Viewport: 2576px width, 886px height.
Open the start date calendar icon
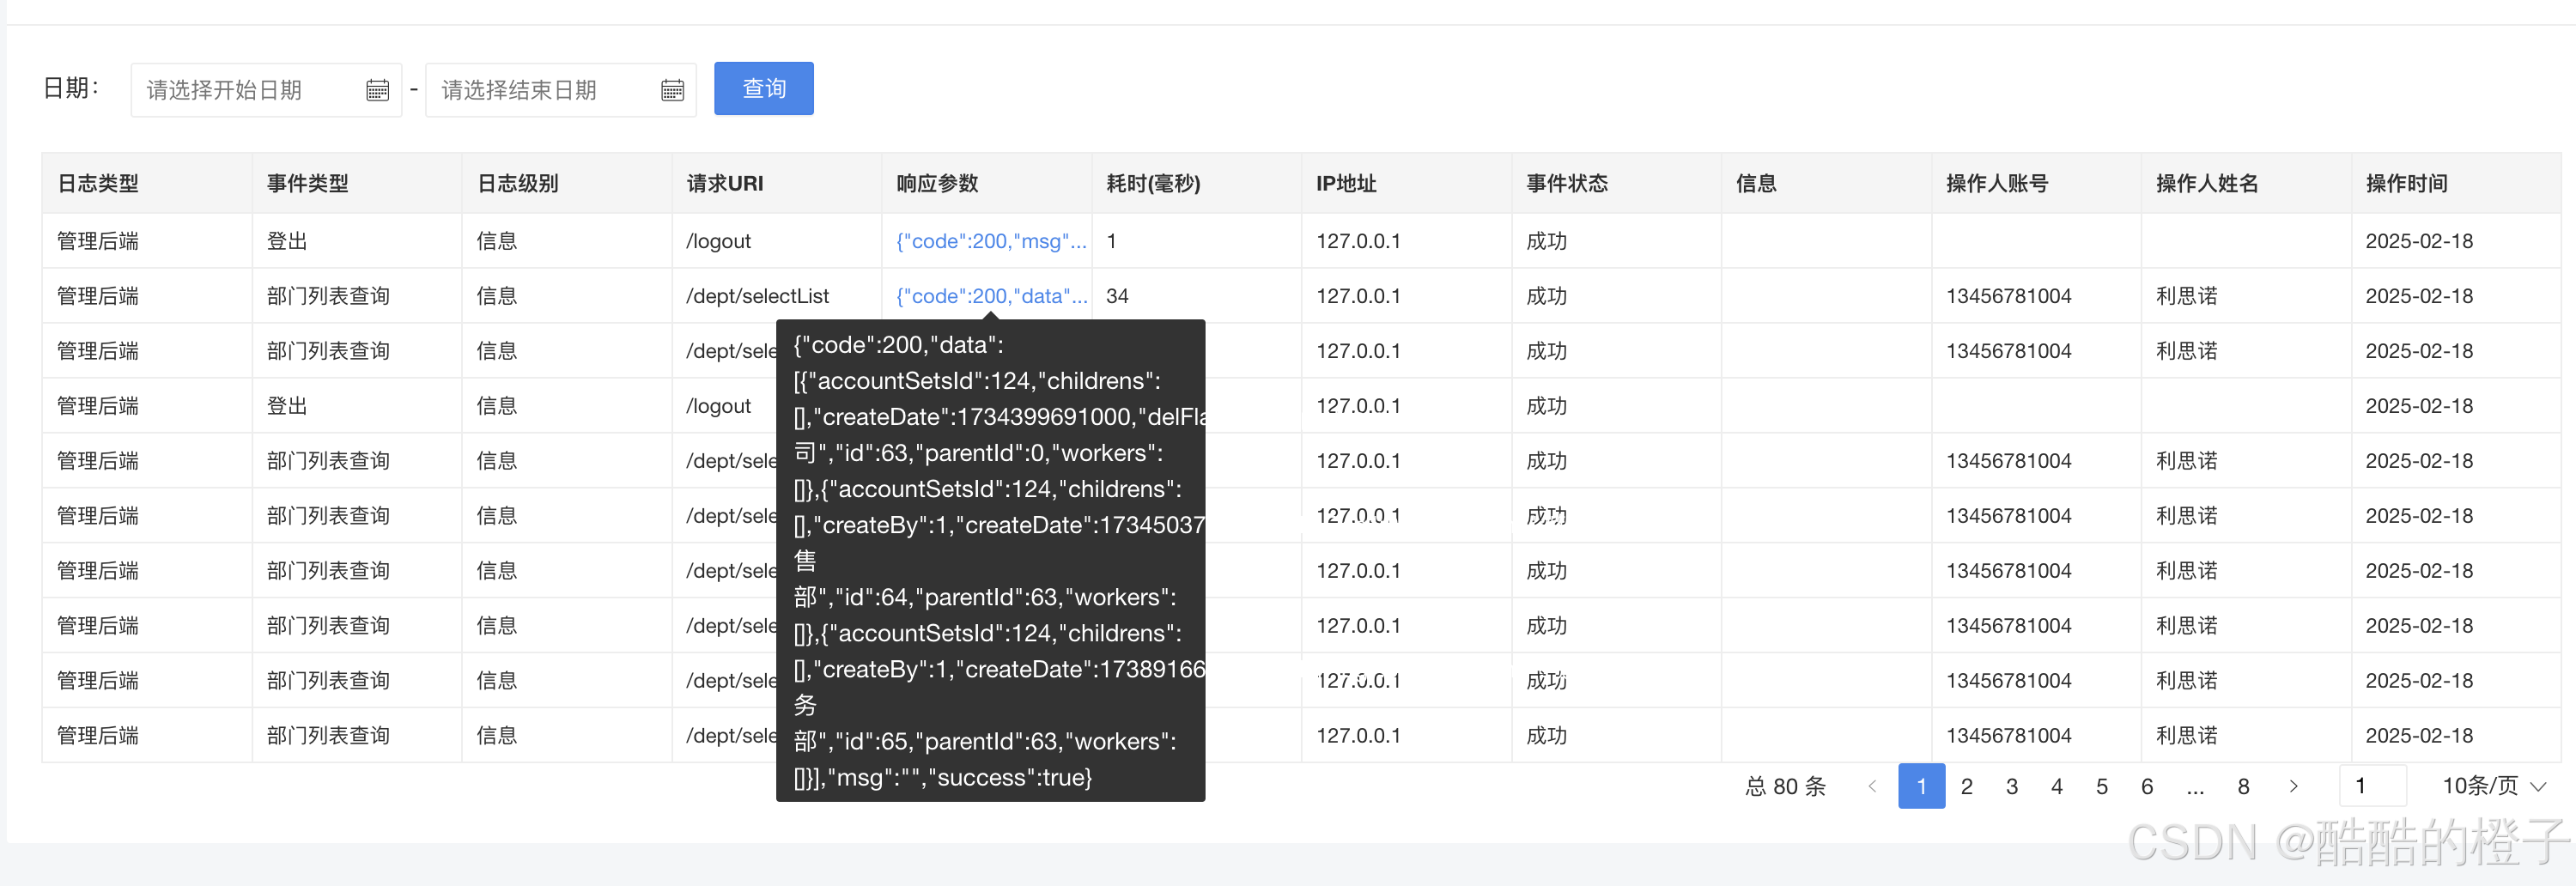pyautogui.click(x=377, y=90)
